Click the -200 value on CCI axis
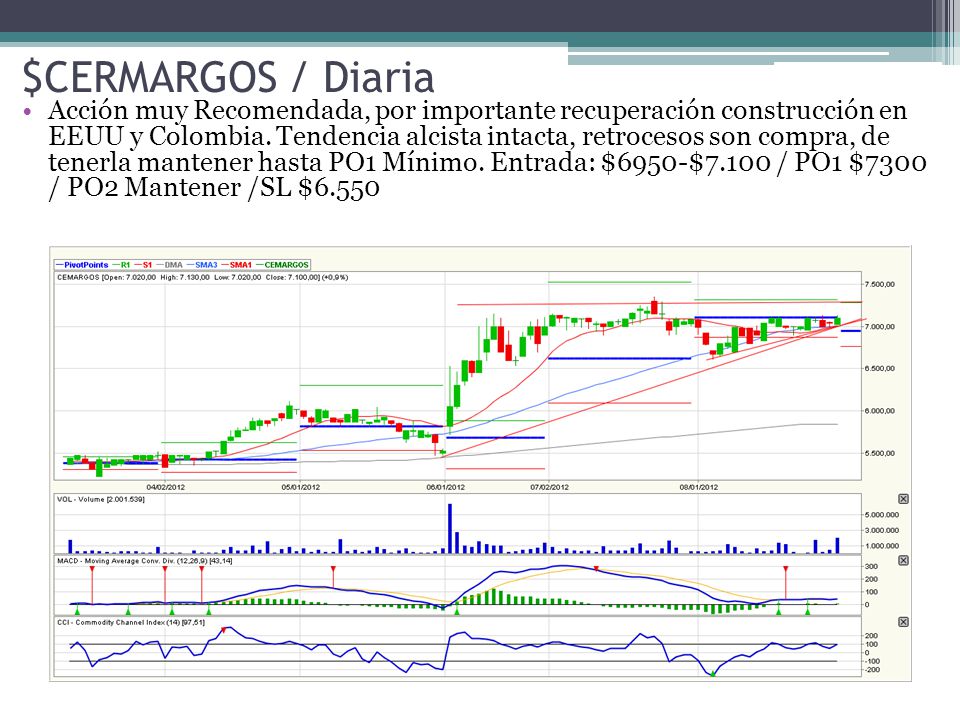The image size is (960, 720). [871, 670]
